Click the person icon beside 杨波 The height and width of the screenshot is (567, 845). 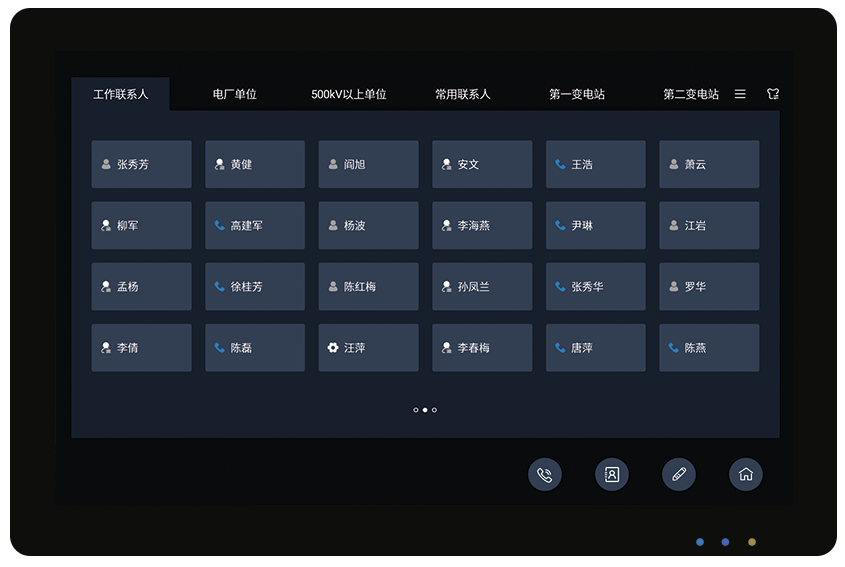(333, 225)
